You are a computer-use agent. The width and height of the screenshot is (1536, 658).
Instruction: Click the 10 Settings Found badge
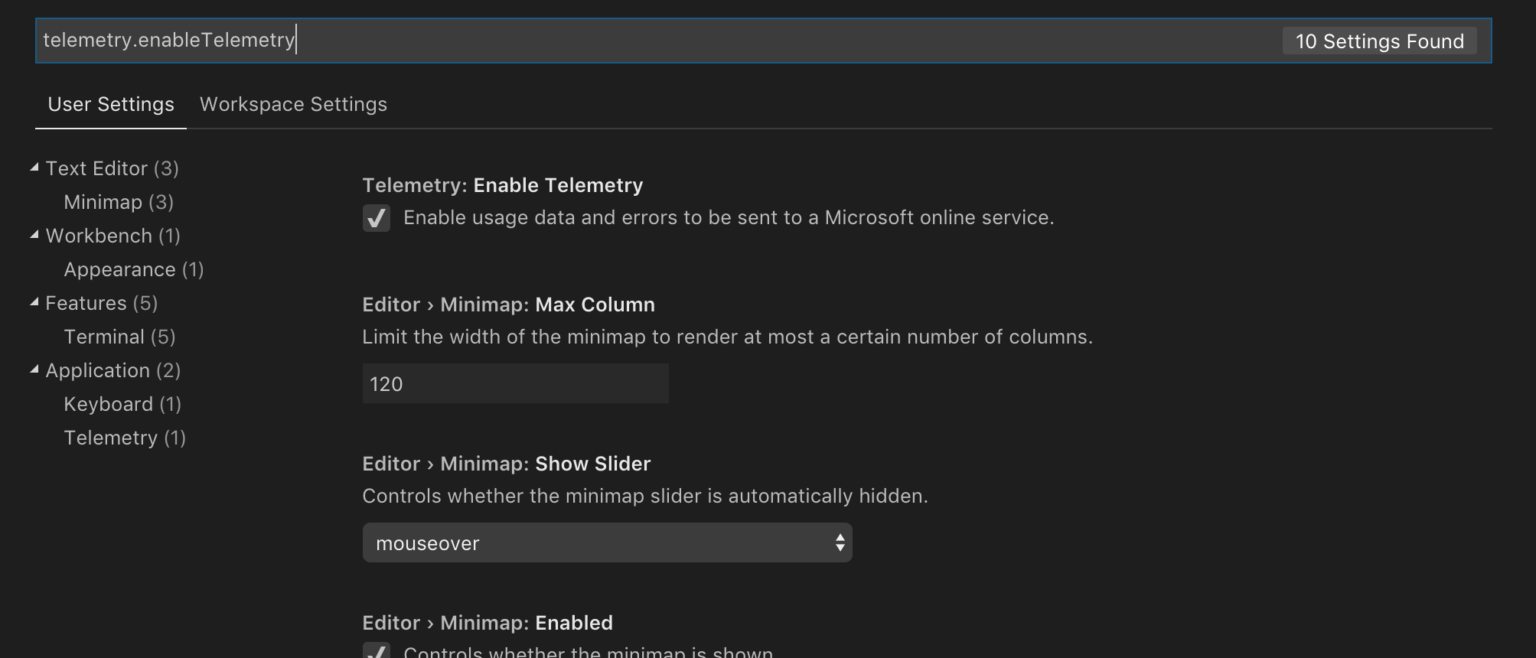coord(1379,41)
